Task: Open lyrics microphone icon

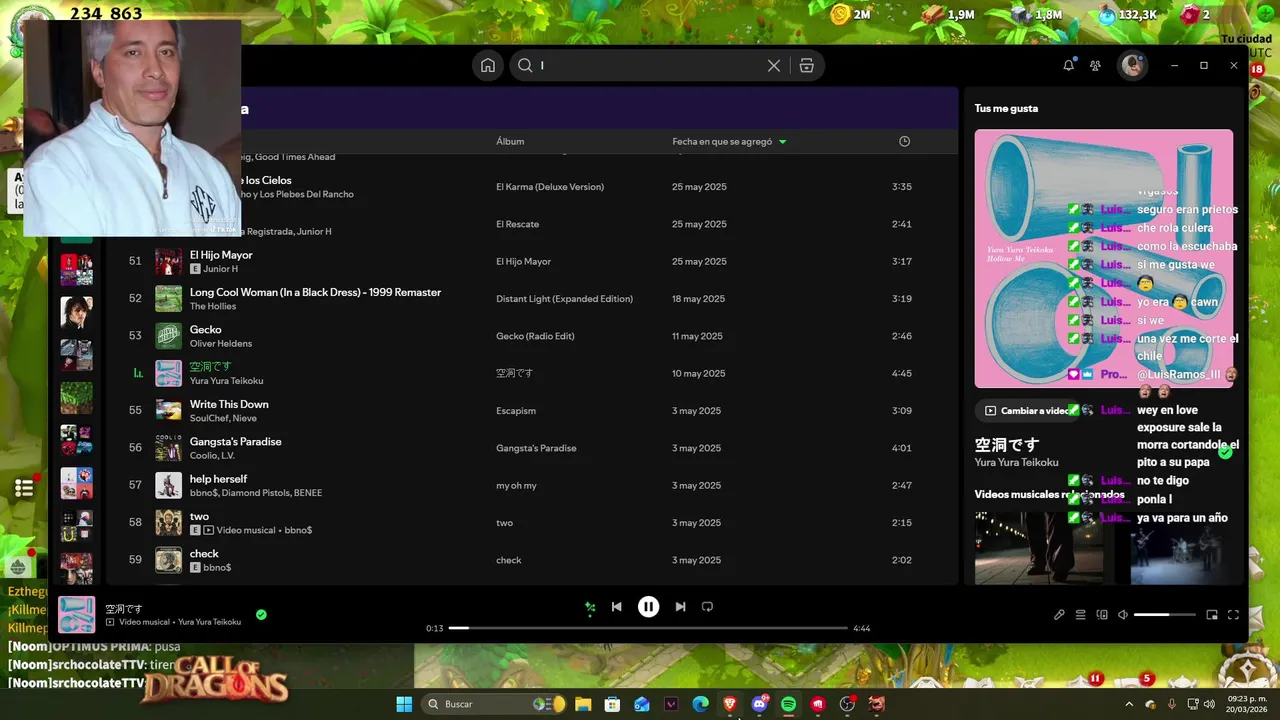Action: (x=1059, y=615)
